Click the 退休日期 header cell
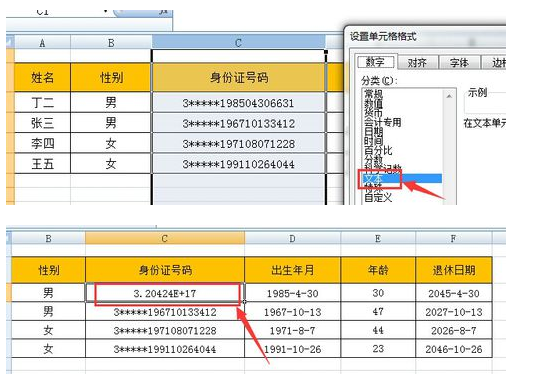 point(454,270)
